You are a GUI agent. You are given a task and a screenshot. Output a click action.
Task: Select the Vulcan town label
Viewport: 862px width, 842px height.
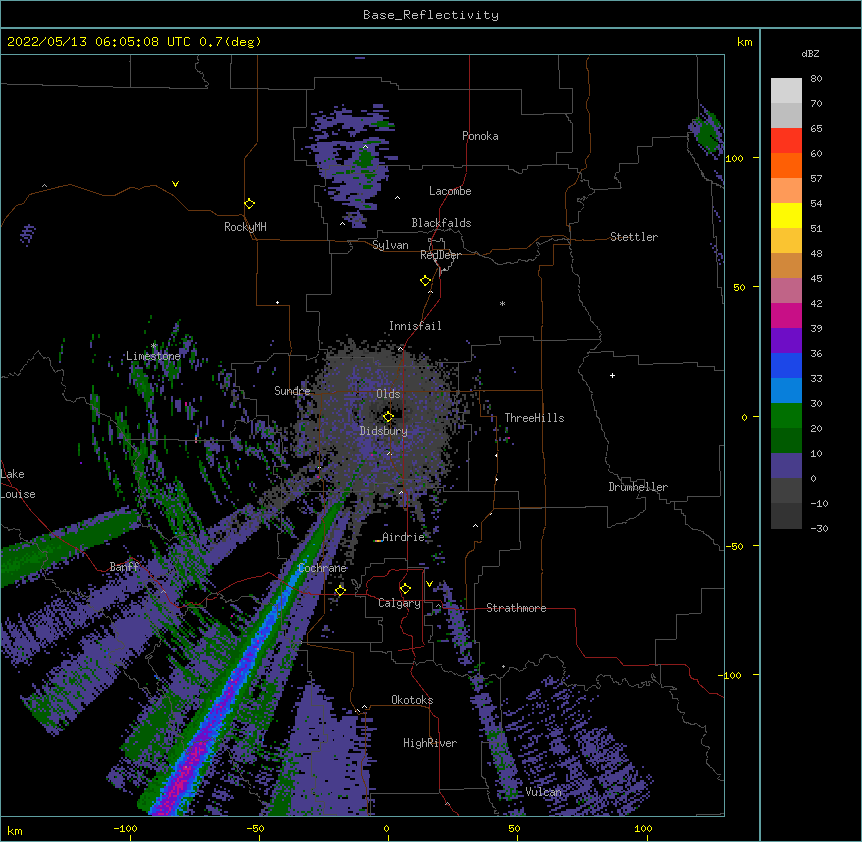[x=543, y=792]
